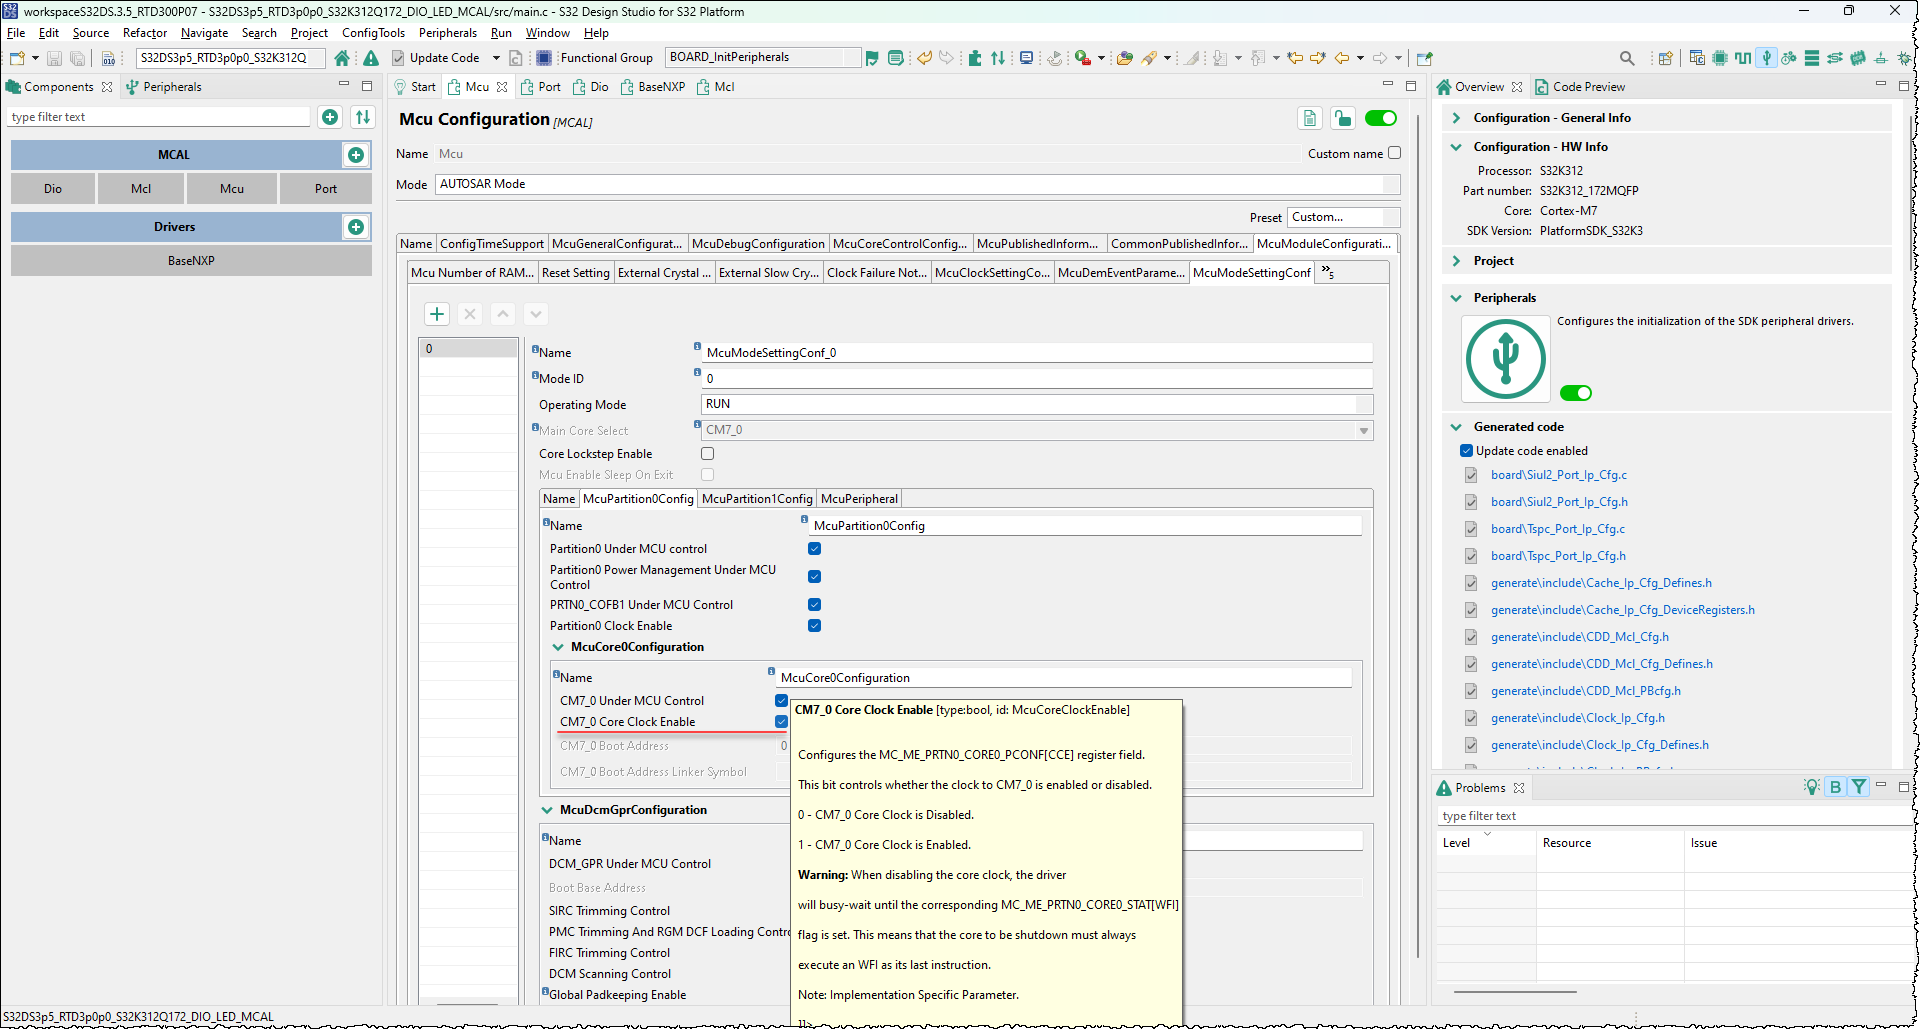Add a new MCU mode configuration entry
Viewport: 1920px width, 1032px height.
(437, 313)
